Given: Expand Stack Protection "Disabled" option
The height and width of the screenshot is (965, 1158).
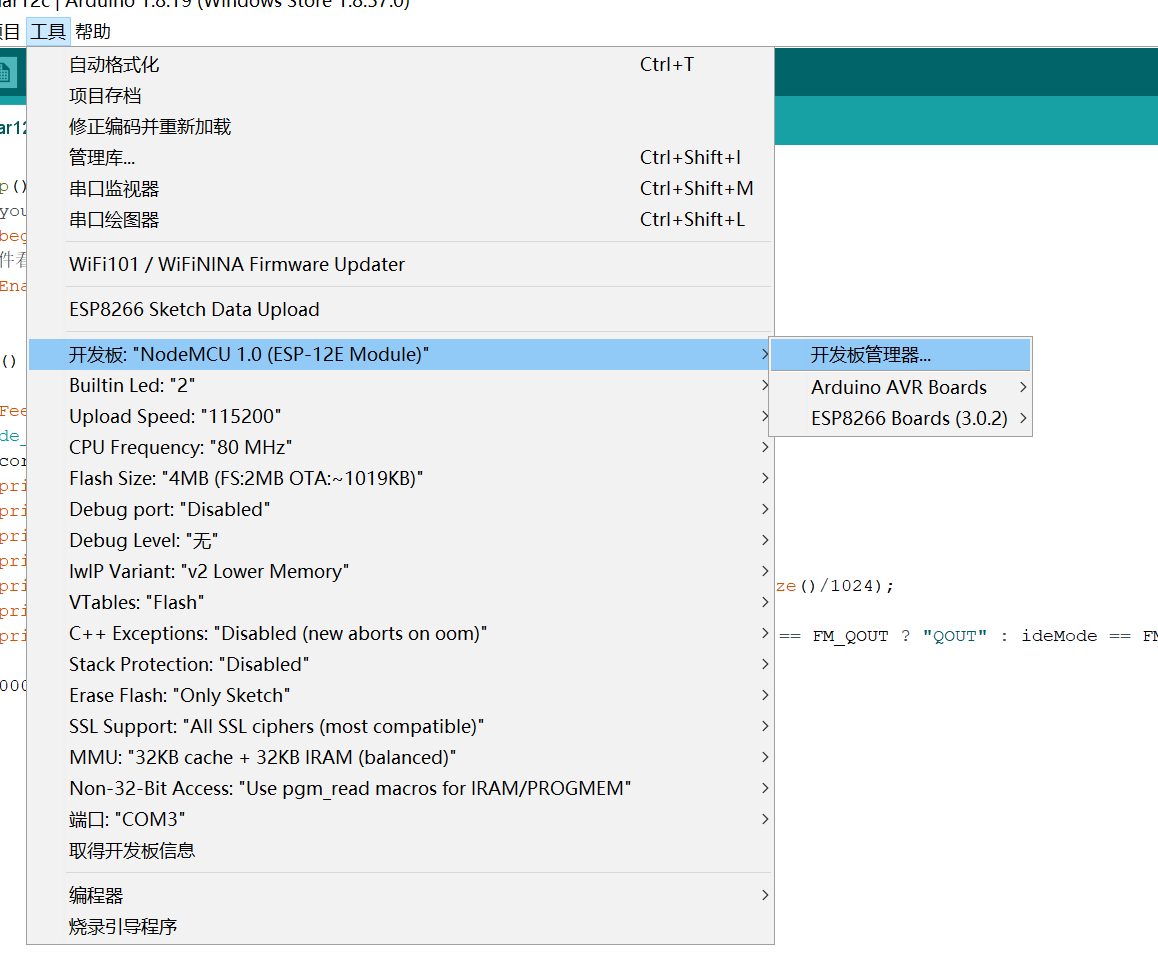Looking at the screenshot, I should [400, 664].
